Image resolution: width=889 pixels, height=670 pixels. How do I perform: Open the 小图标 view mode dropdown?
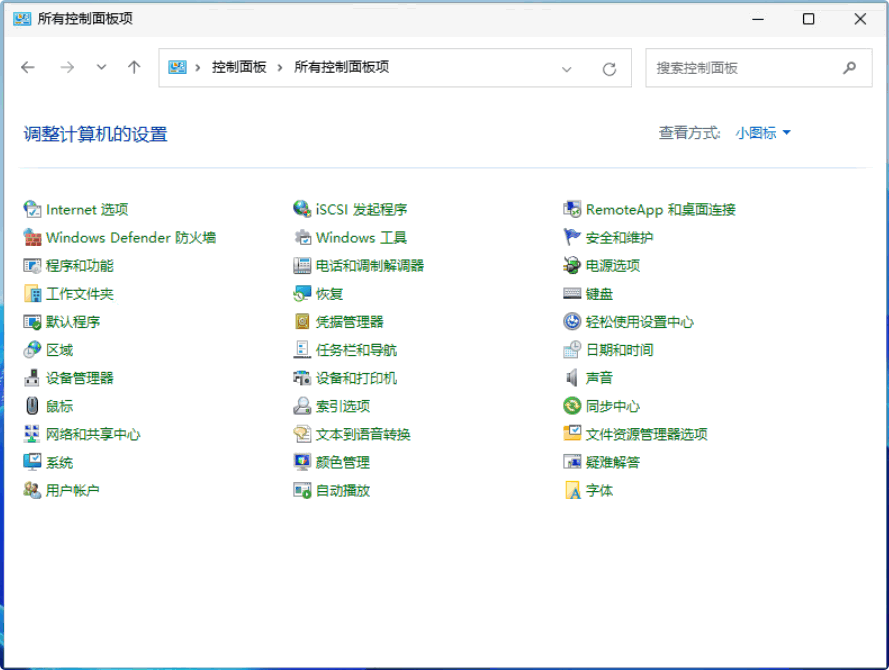point(763,133)
